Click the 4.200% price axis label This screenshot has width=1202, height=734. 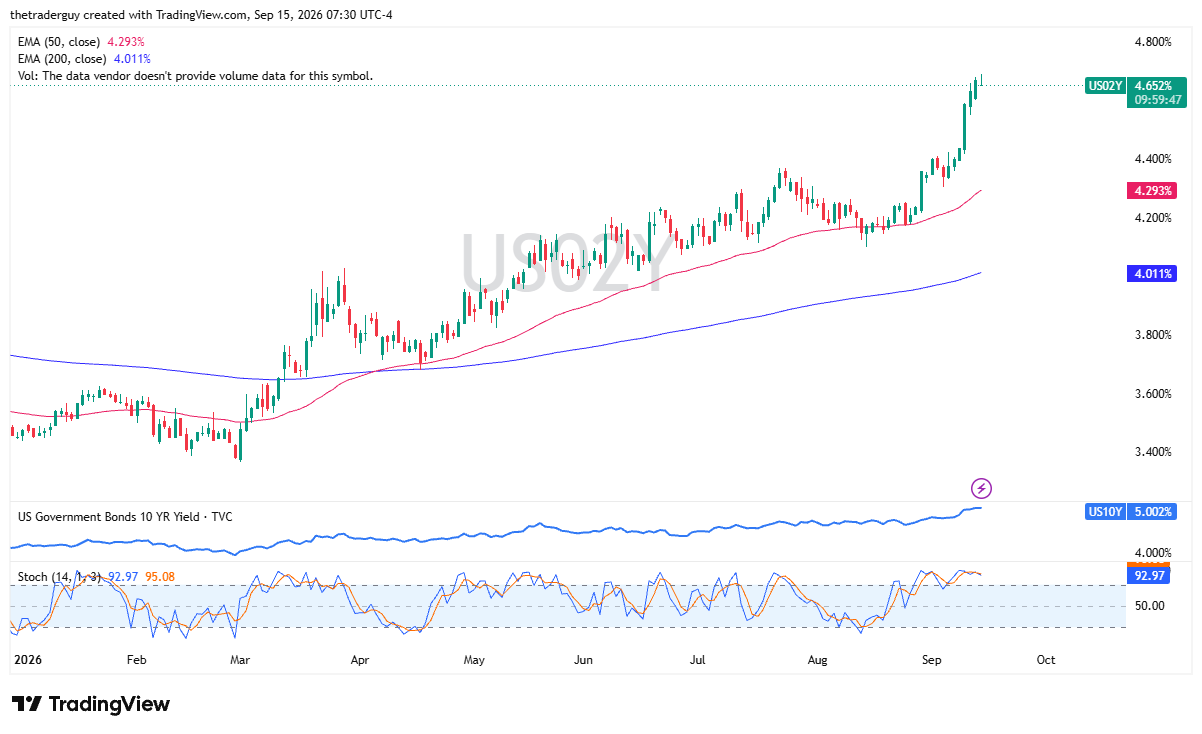(x=1153, y=218)
